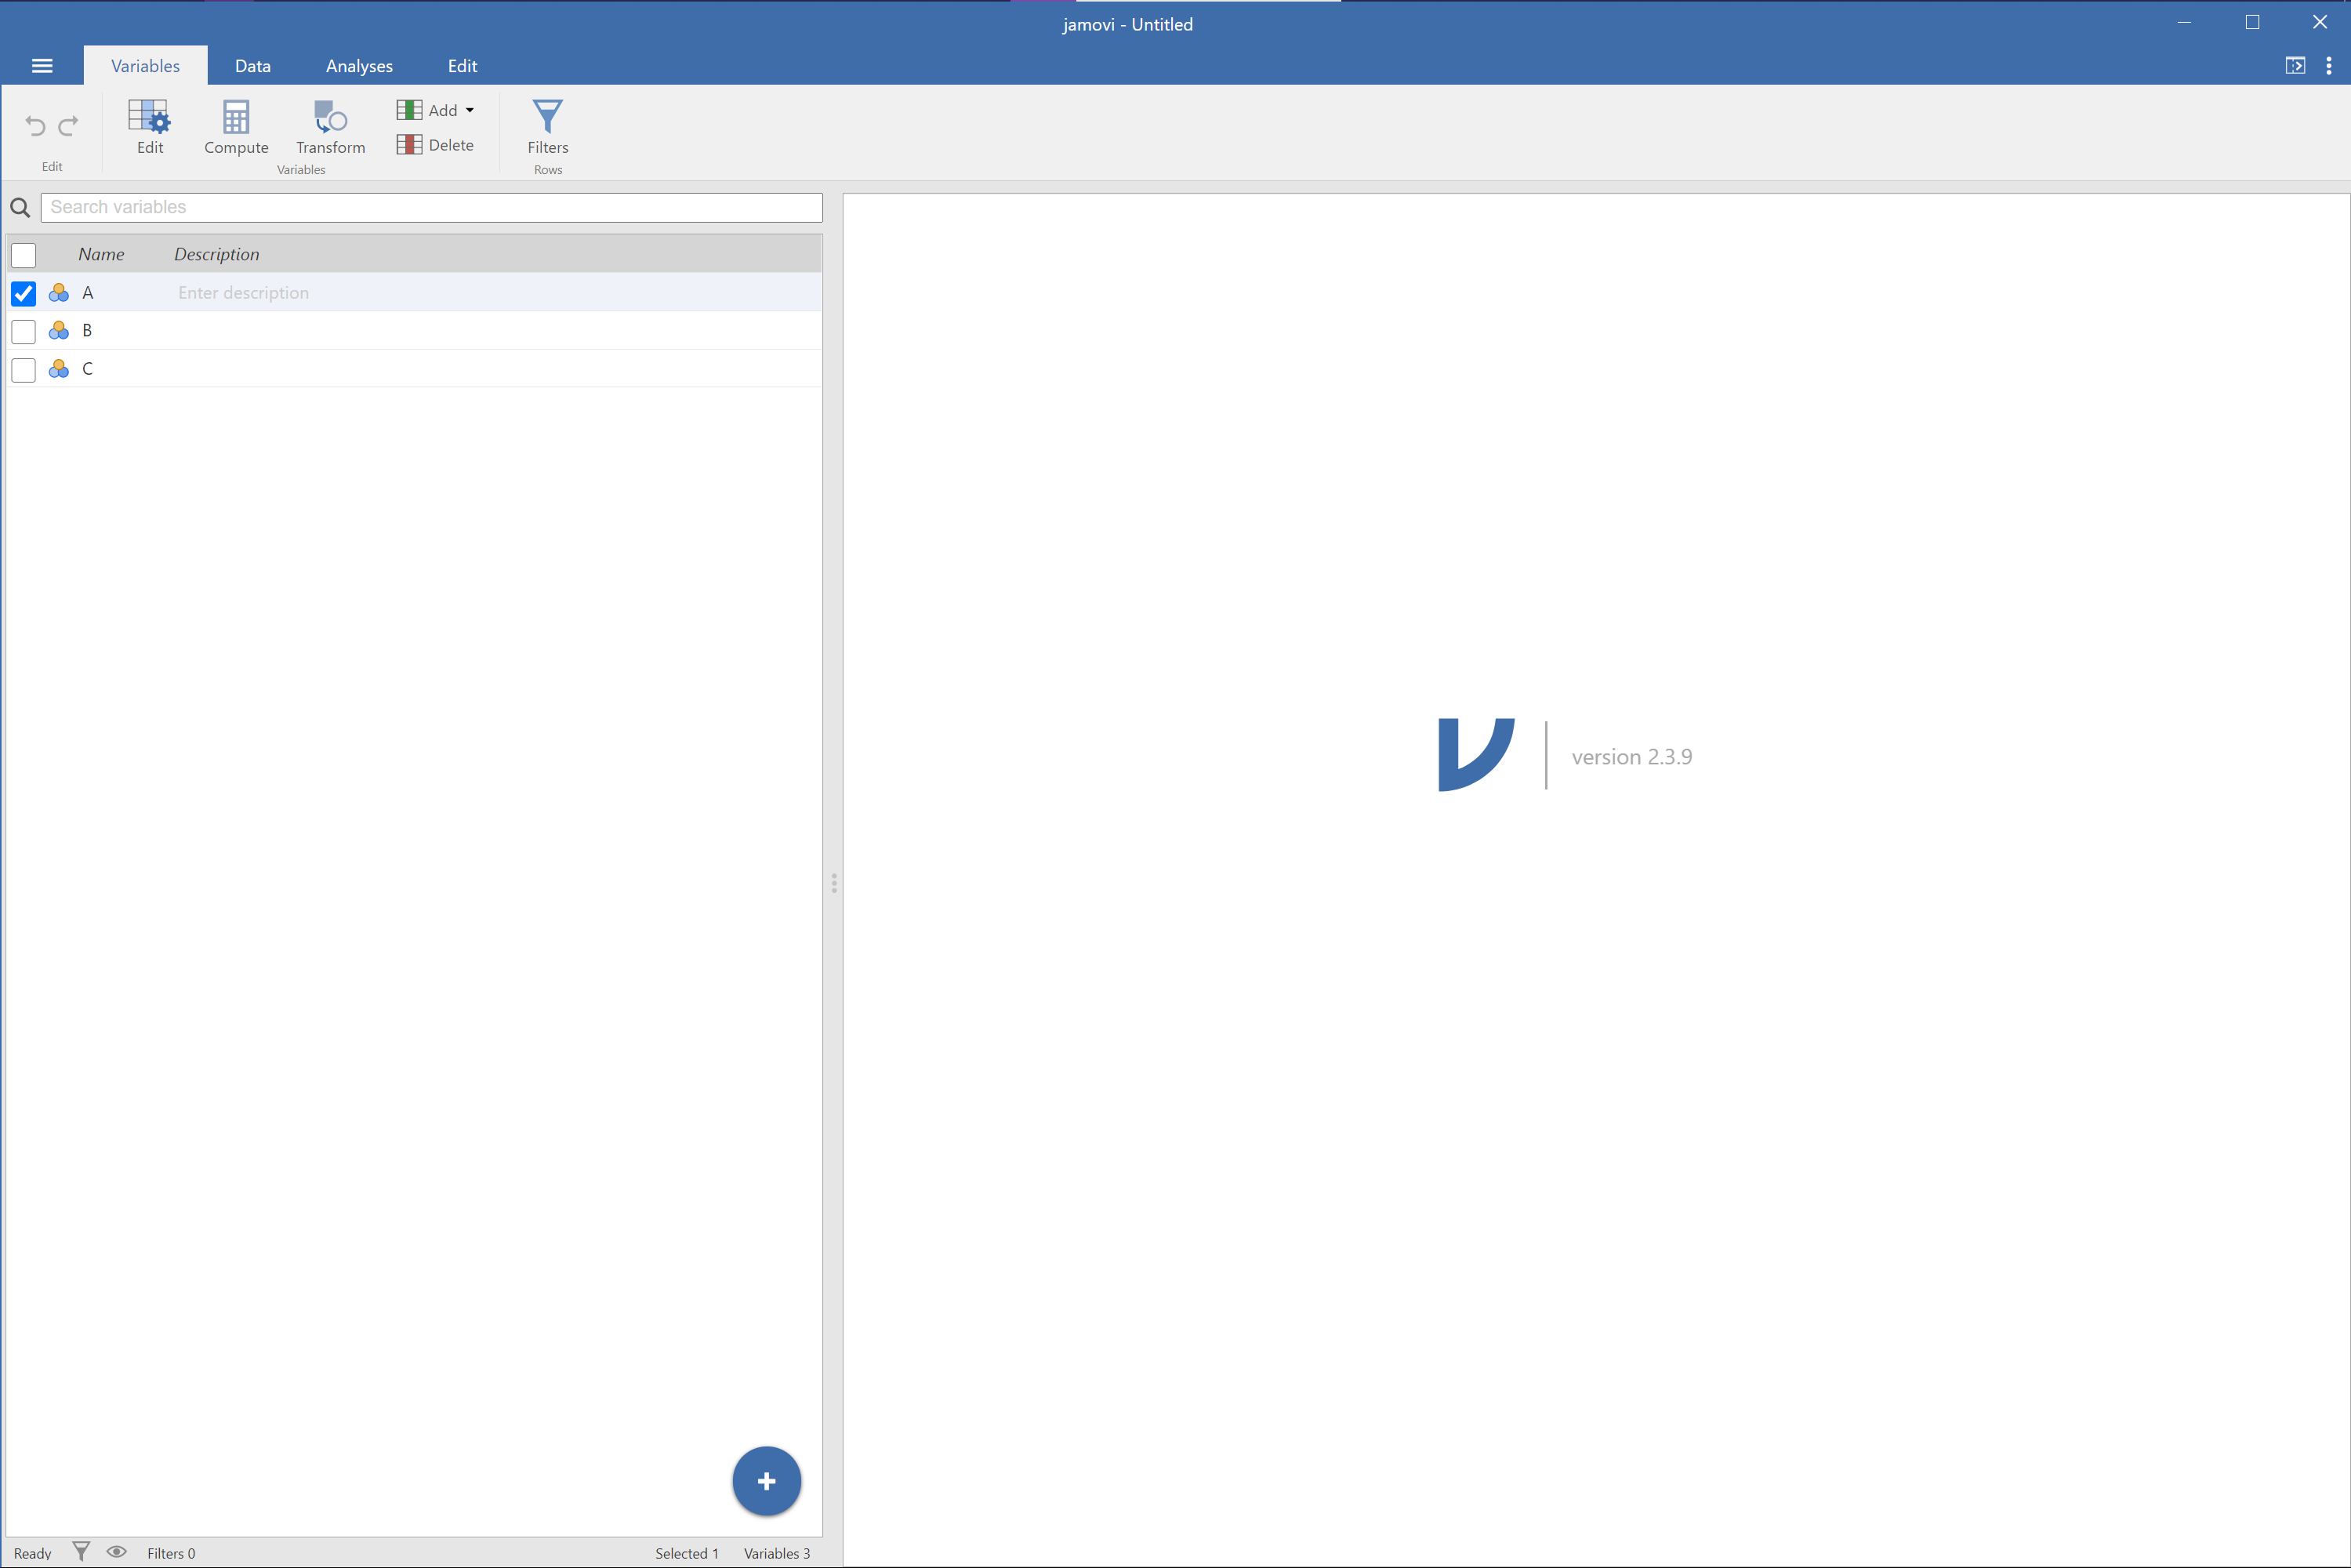The width and height of the screenshot is (2351, 1568).
Task: Redo the last action
Action: tap(69, 126)
